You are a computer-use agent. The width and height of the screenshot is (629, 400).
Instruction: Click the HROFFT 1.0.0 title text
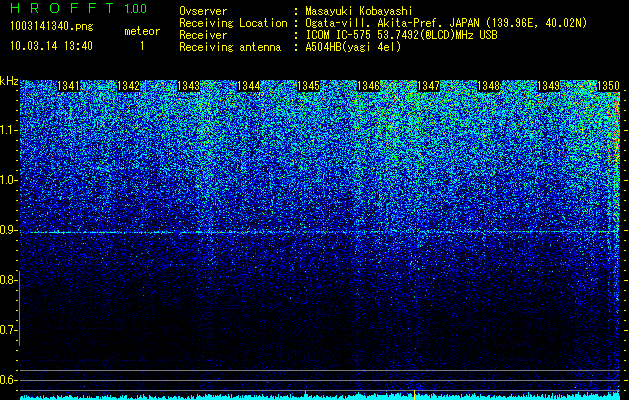[78, 8]
